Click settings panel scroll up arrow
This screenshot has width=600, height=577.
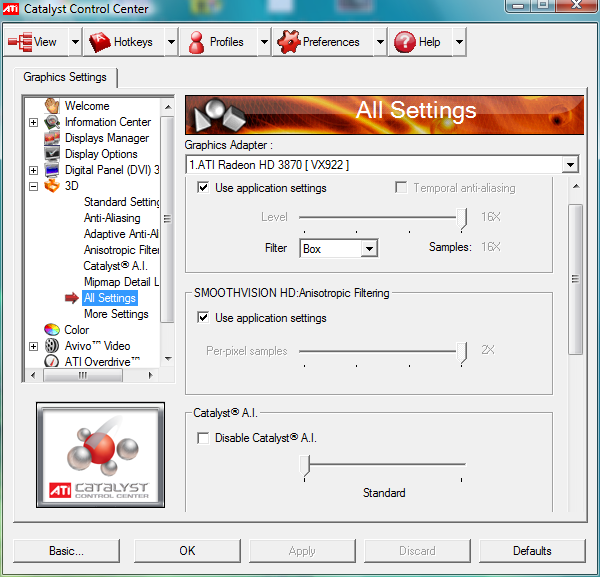click(x=576, y=186)
